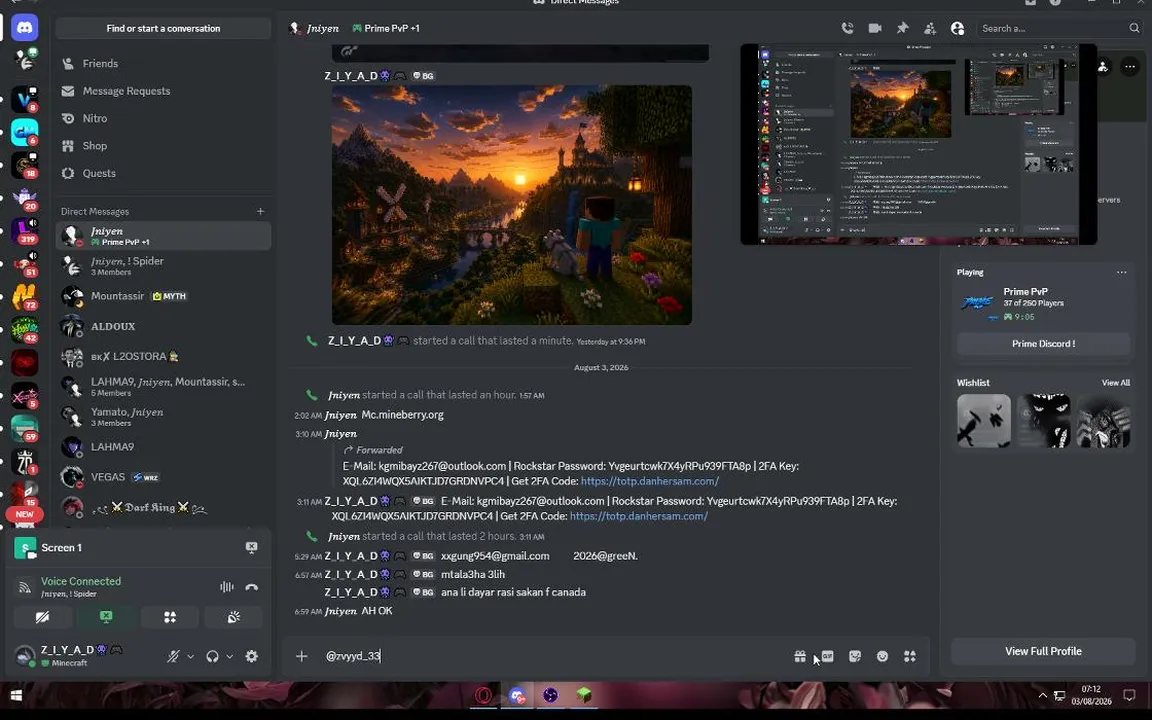Open the L2OSTORA conversation
Viewport: 1152px width, 720px height.
tap(163, 356)
